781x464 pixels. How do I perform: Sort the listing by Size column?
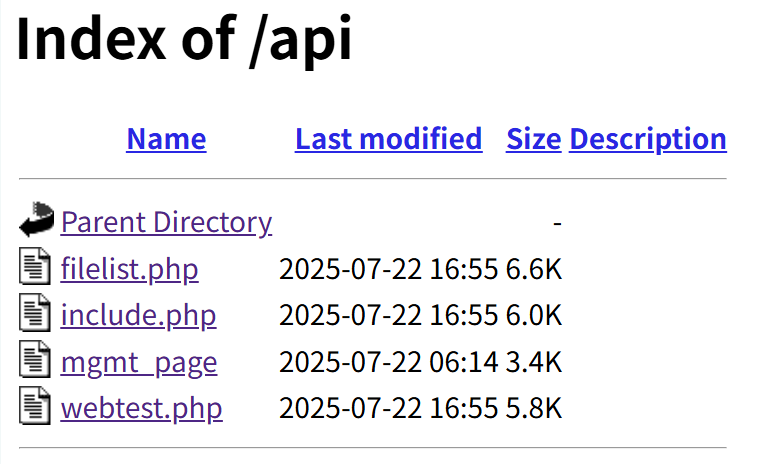click(533, 139)
